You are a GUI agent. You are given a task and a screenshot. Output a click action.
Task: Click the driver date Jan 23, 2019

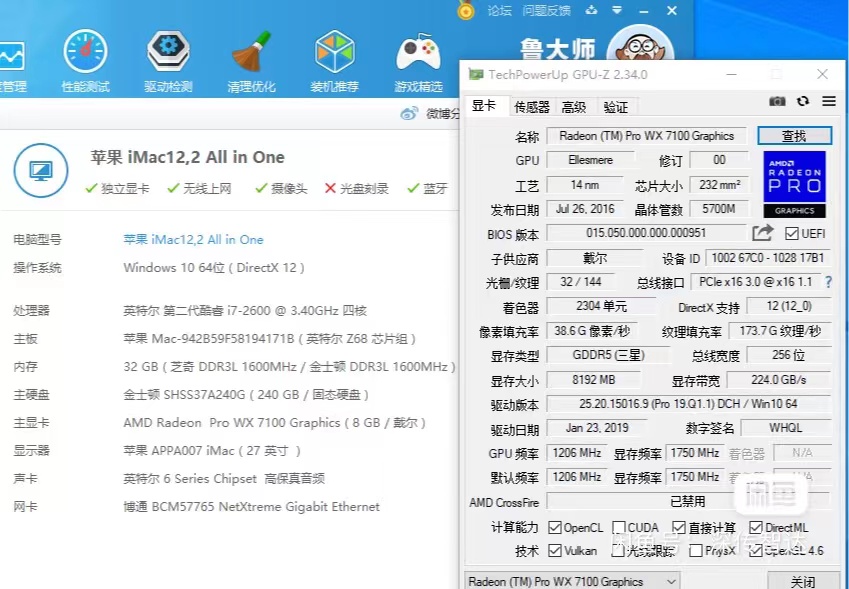tap(597, 428)
